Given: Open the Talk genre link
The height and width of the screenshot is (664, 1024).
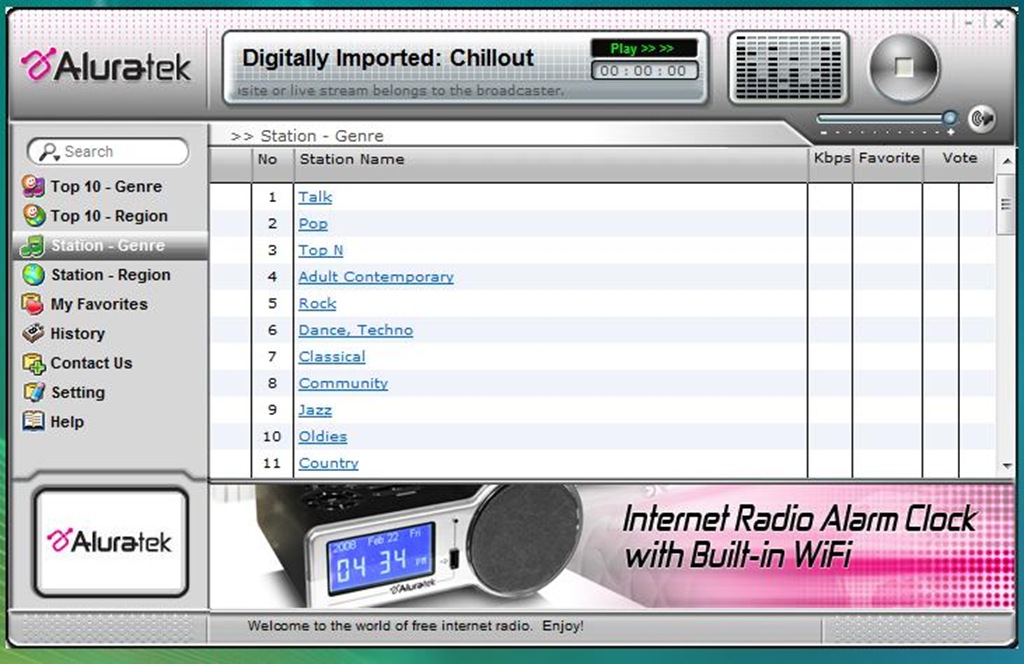Looking at the screenshot, I should coord(315,197).
